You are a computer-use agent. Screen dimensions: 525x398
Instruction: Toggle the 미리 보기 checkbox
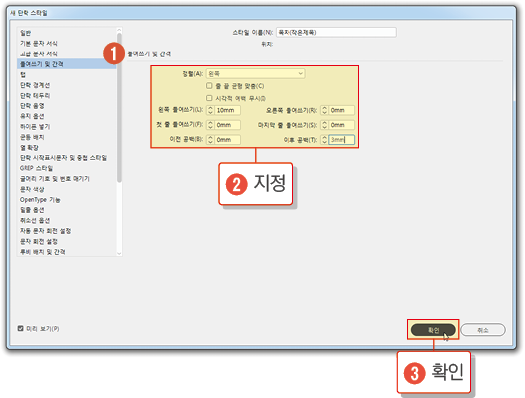[20, 328]
